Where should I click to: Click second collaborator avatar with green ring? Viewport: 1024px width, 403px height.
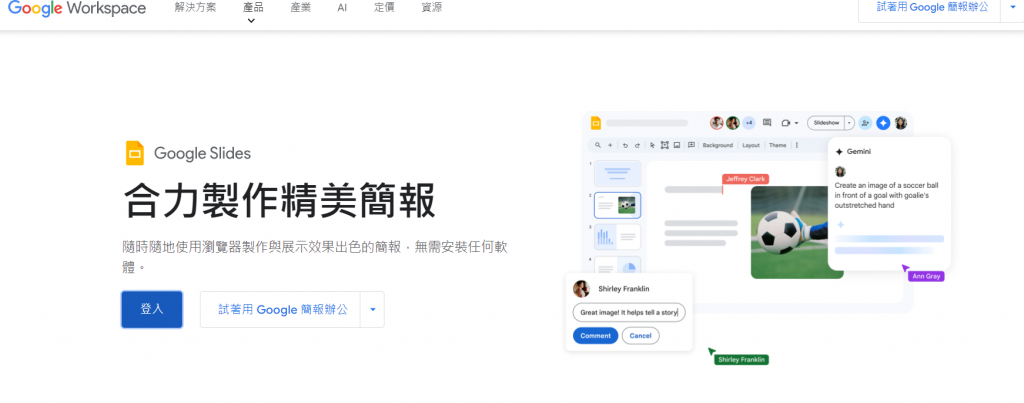[x=733, y=123]
